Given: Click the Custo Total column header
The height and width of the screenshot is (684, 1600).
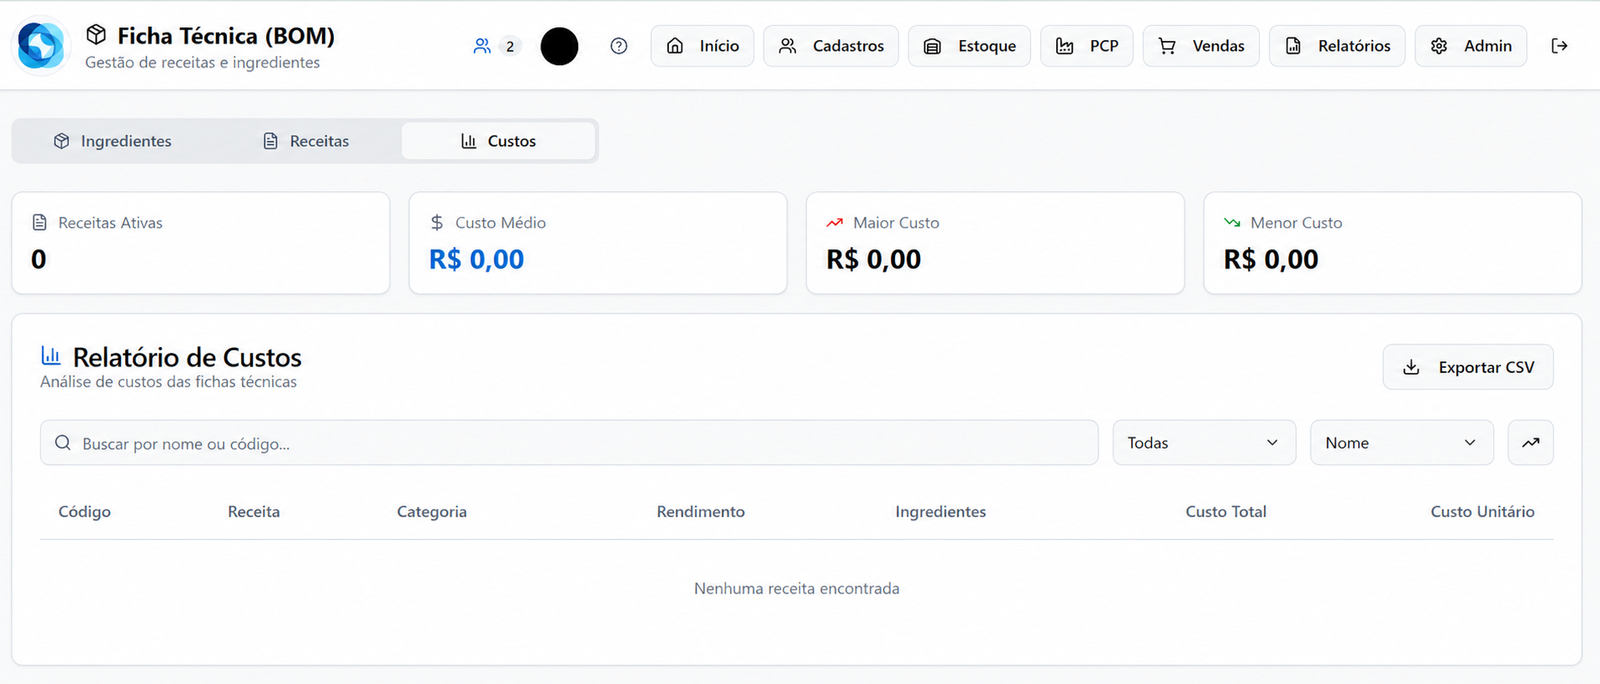Looking at the screenshot, I should [x=1226, y=512].
